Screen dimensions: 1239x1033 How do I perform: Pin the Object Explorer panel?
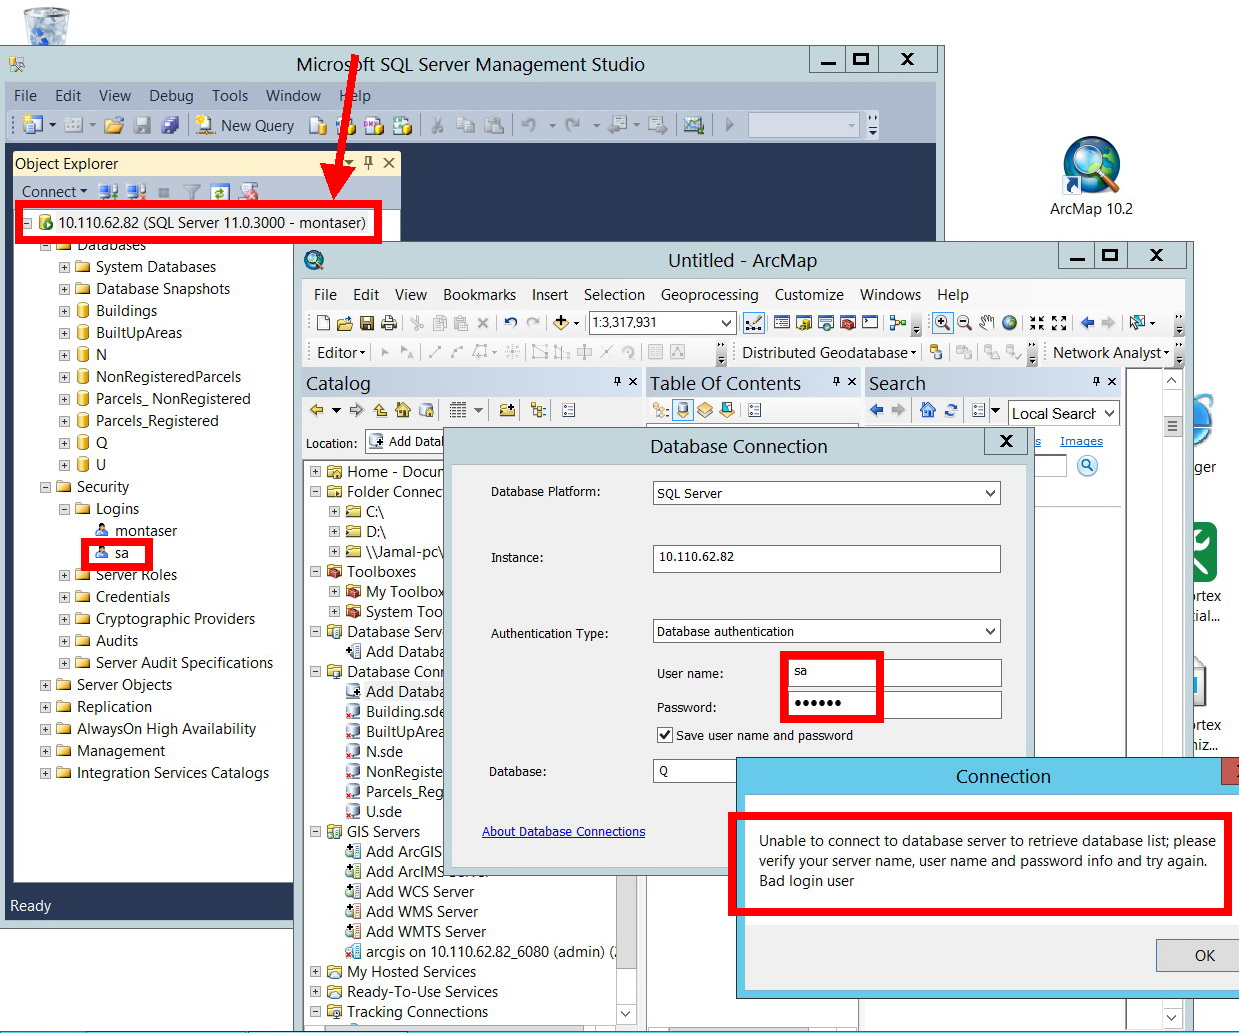[x=368, y=163]
